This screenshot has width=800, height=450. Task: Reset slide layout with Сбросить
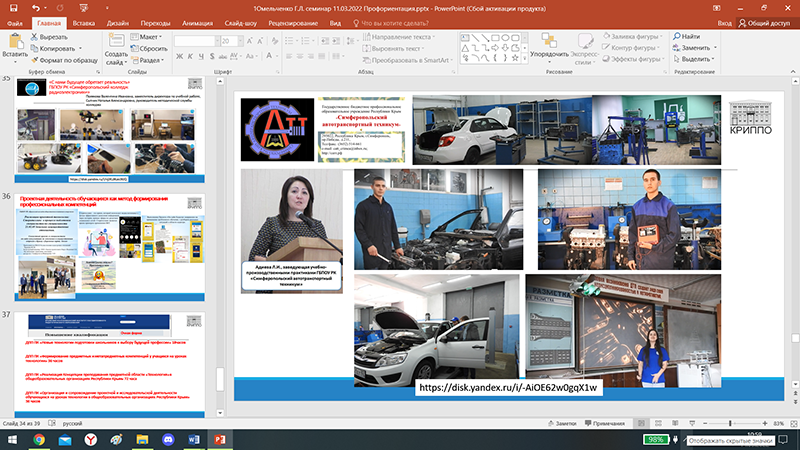pyautogui.click(x=149, y=48)
